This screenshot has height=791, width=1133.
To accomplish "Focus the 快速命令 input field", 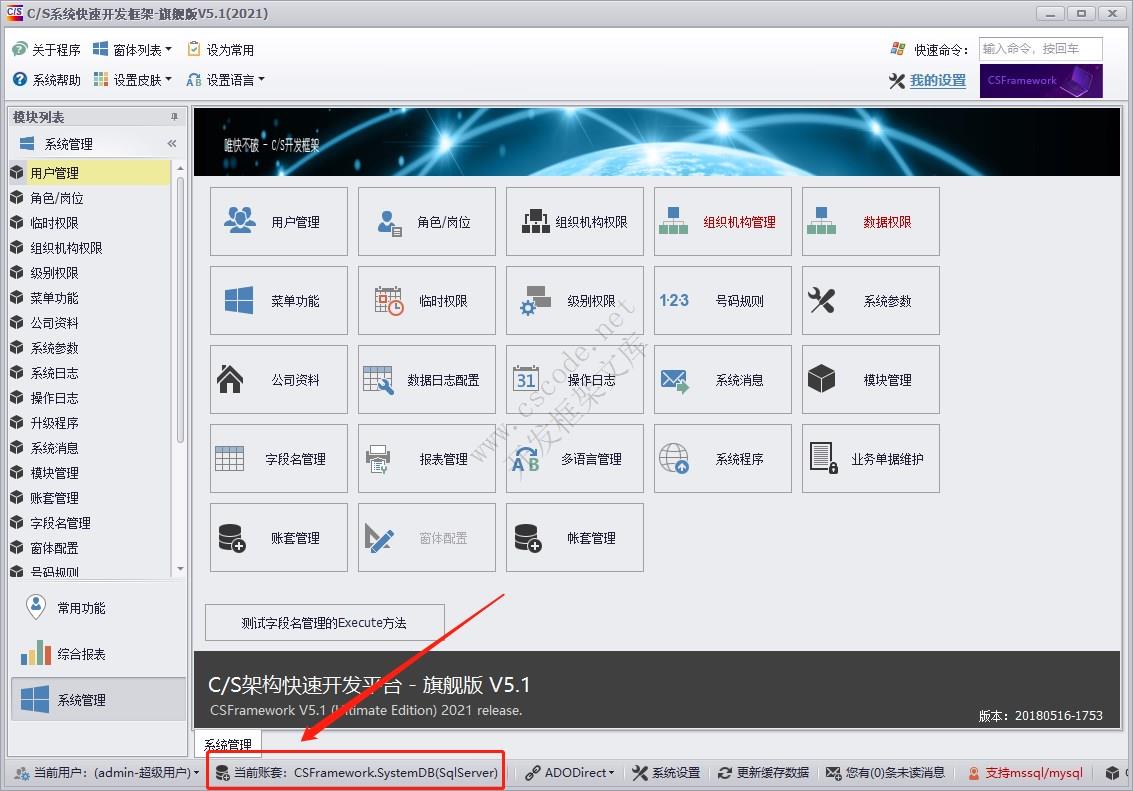I will click(1039, 49).
